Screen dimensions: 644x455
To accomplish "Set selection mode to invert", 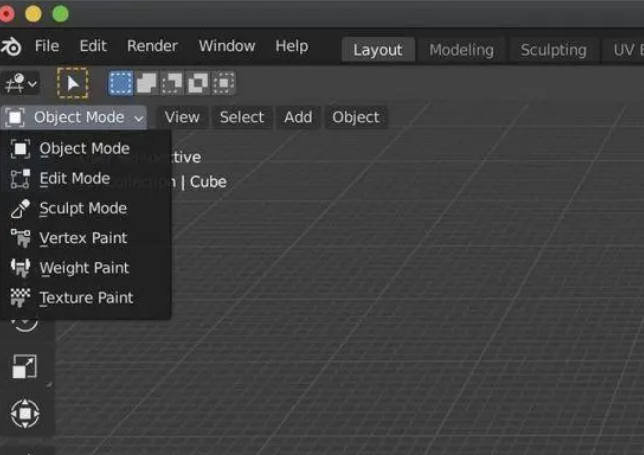I will [x=198, y=83].
